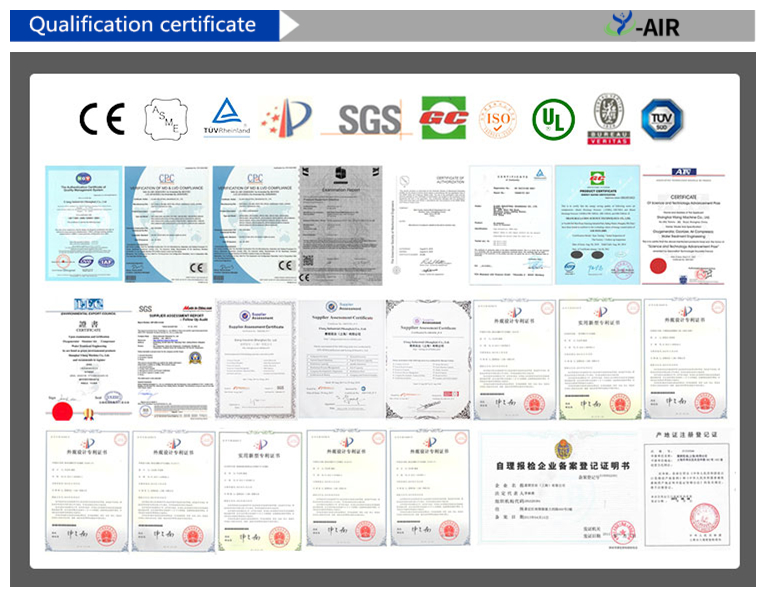Open the blue GC Product Certificate
The height and width of the screenshot is (597, 766).
(x=597, y=225)
